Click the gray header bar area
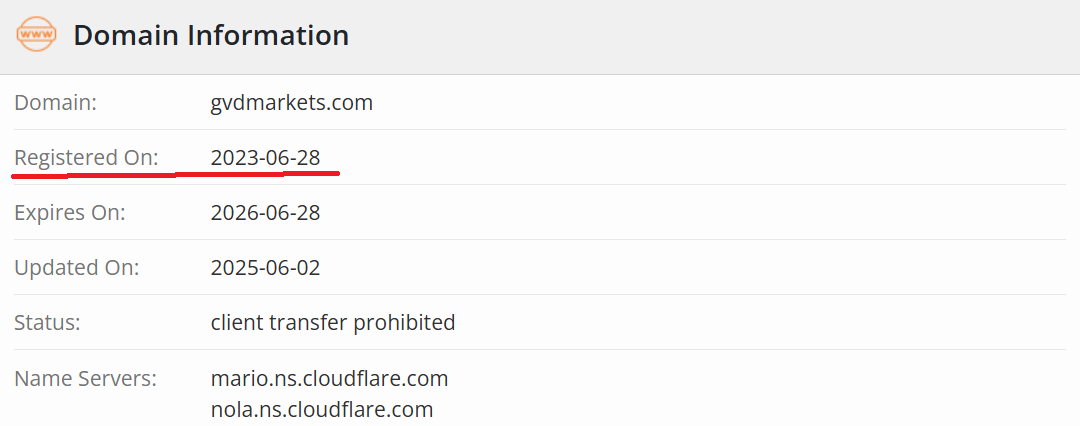Screen dimensions: 1080x426 700,36
